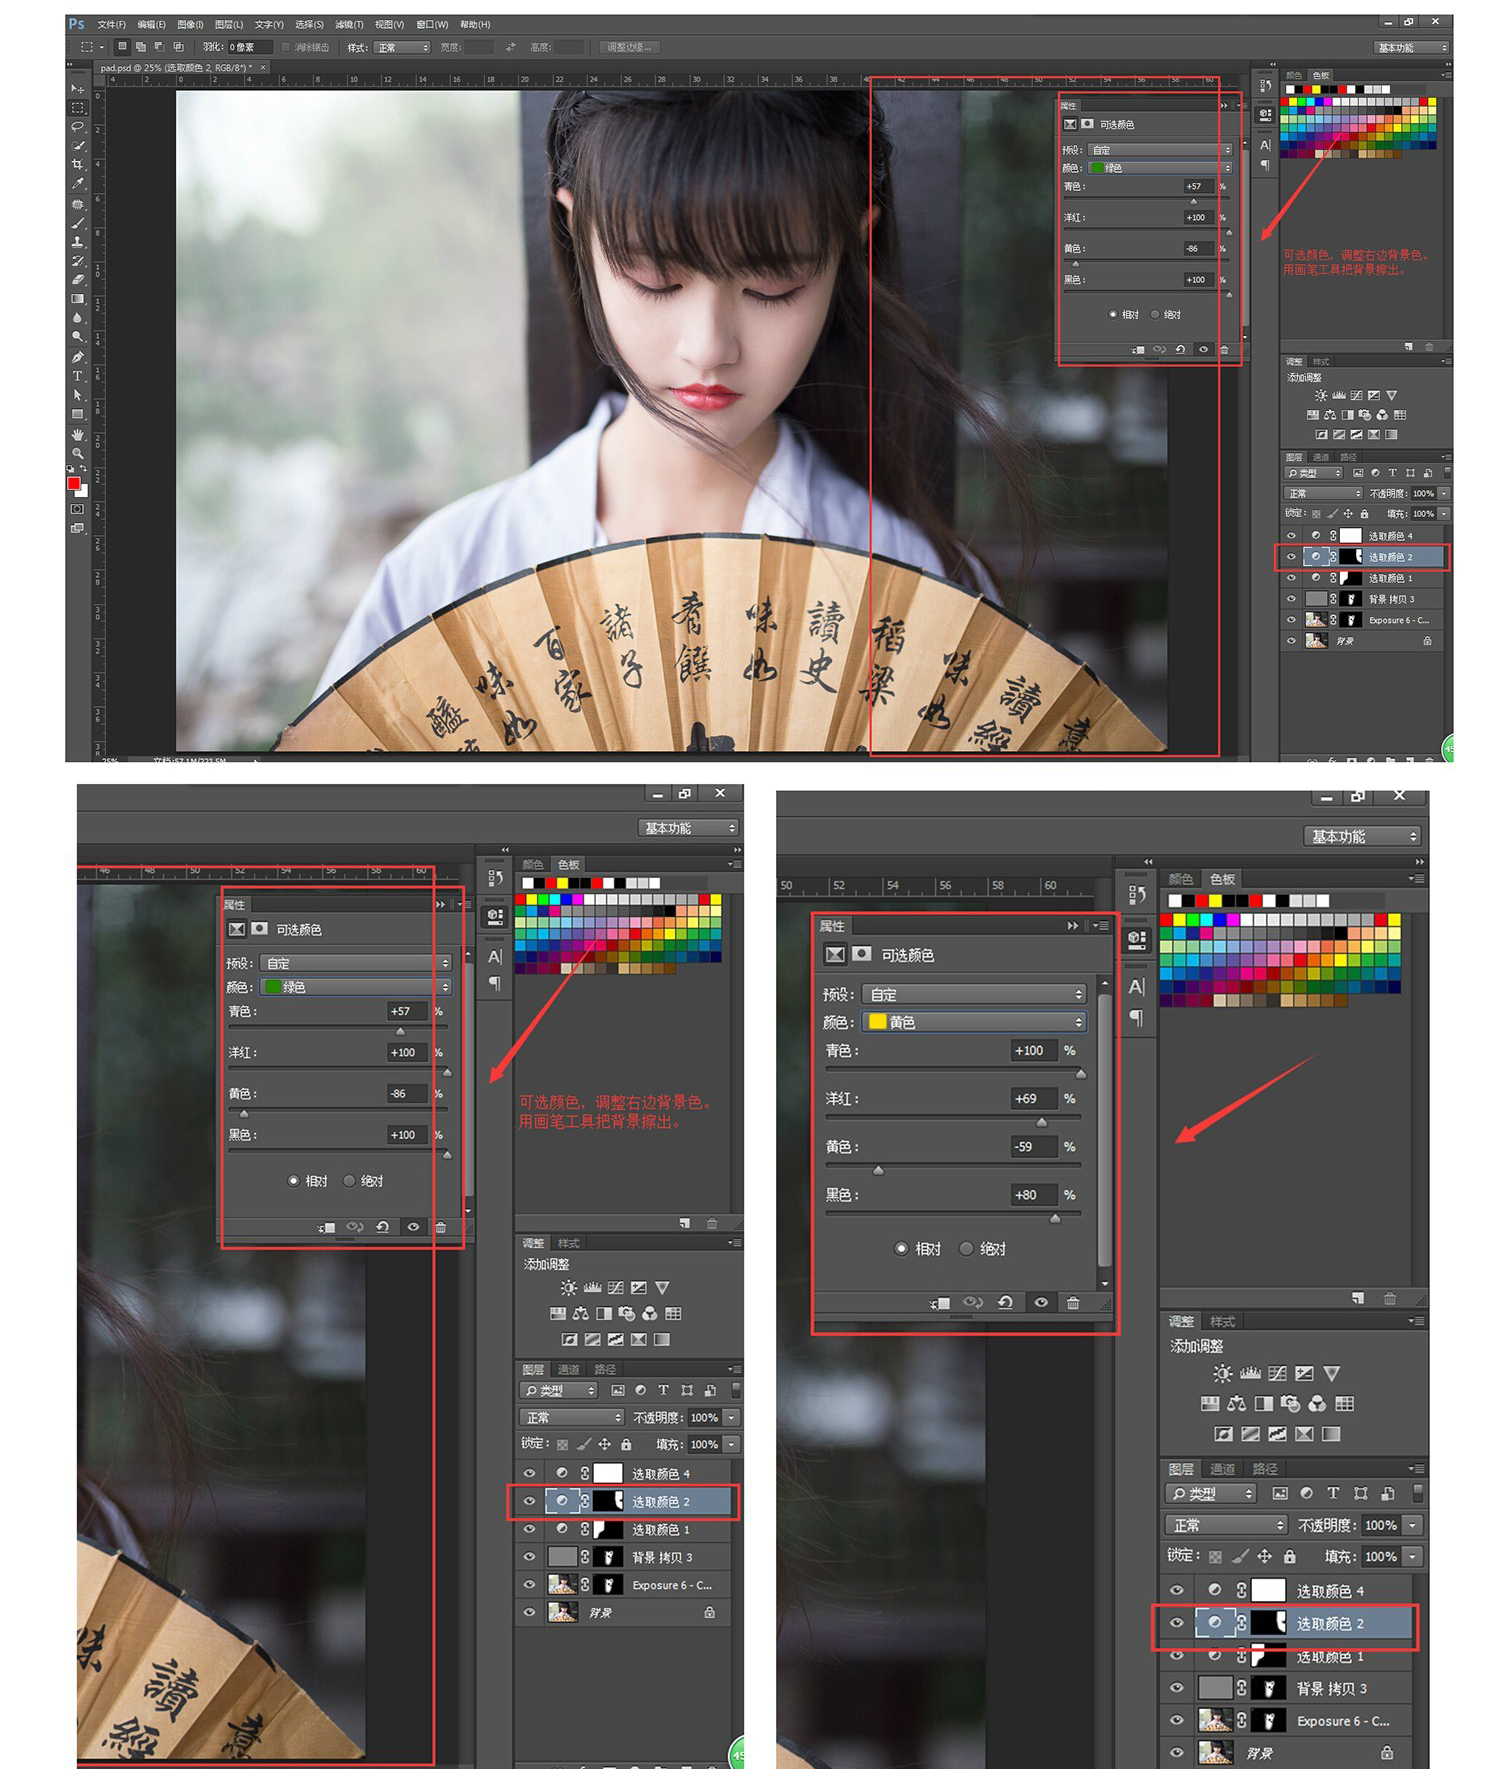The width and height of the screenshot is (1500, 1769).
Task: Toggle the 消除锯齿 checkbox in the options bar
Action: [x=286, y=47]
